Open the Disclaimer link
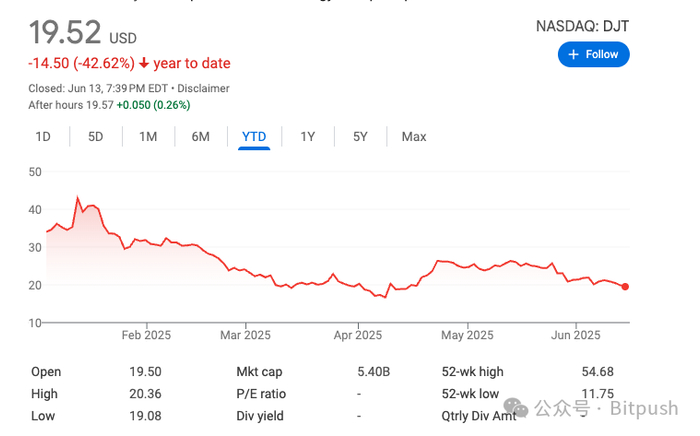Viewport: 700px width, 436px height. (x=206, y=88)
